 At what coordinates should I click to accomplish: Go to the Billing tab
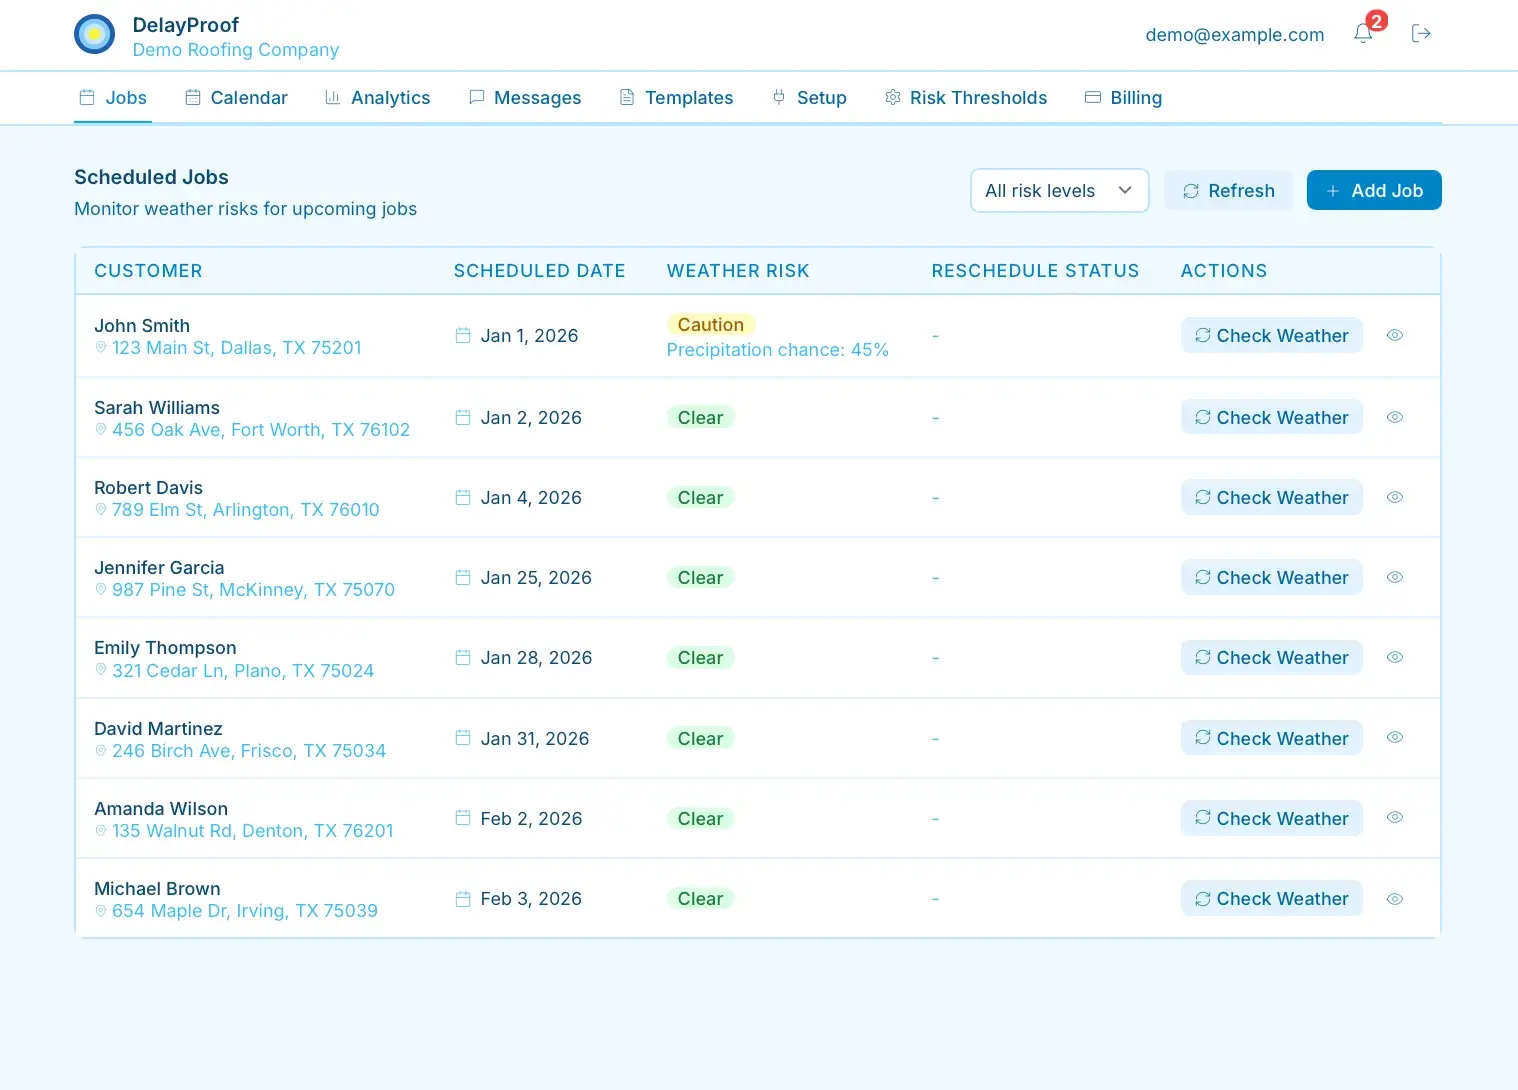click(1124, 98)
